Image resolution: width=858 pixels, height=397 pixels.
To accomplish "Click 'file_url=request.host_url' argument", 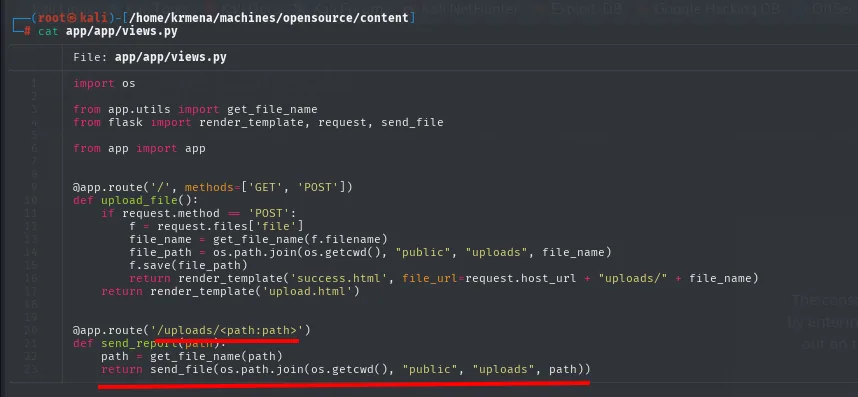I will click(489, 278).
